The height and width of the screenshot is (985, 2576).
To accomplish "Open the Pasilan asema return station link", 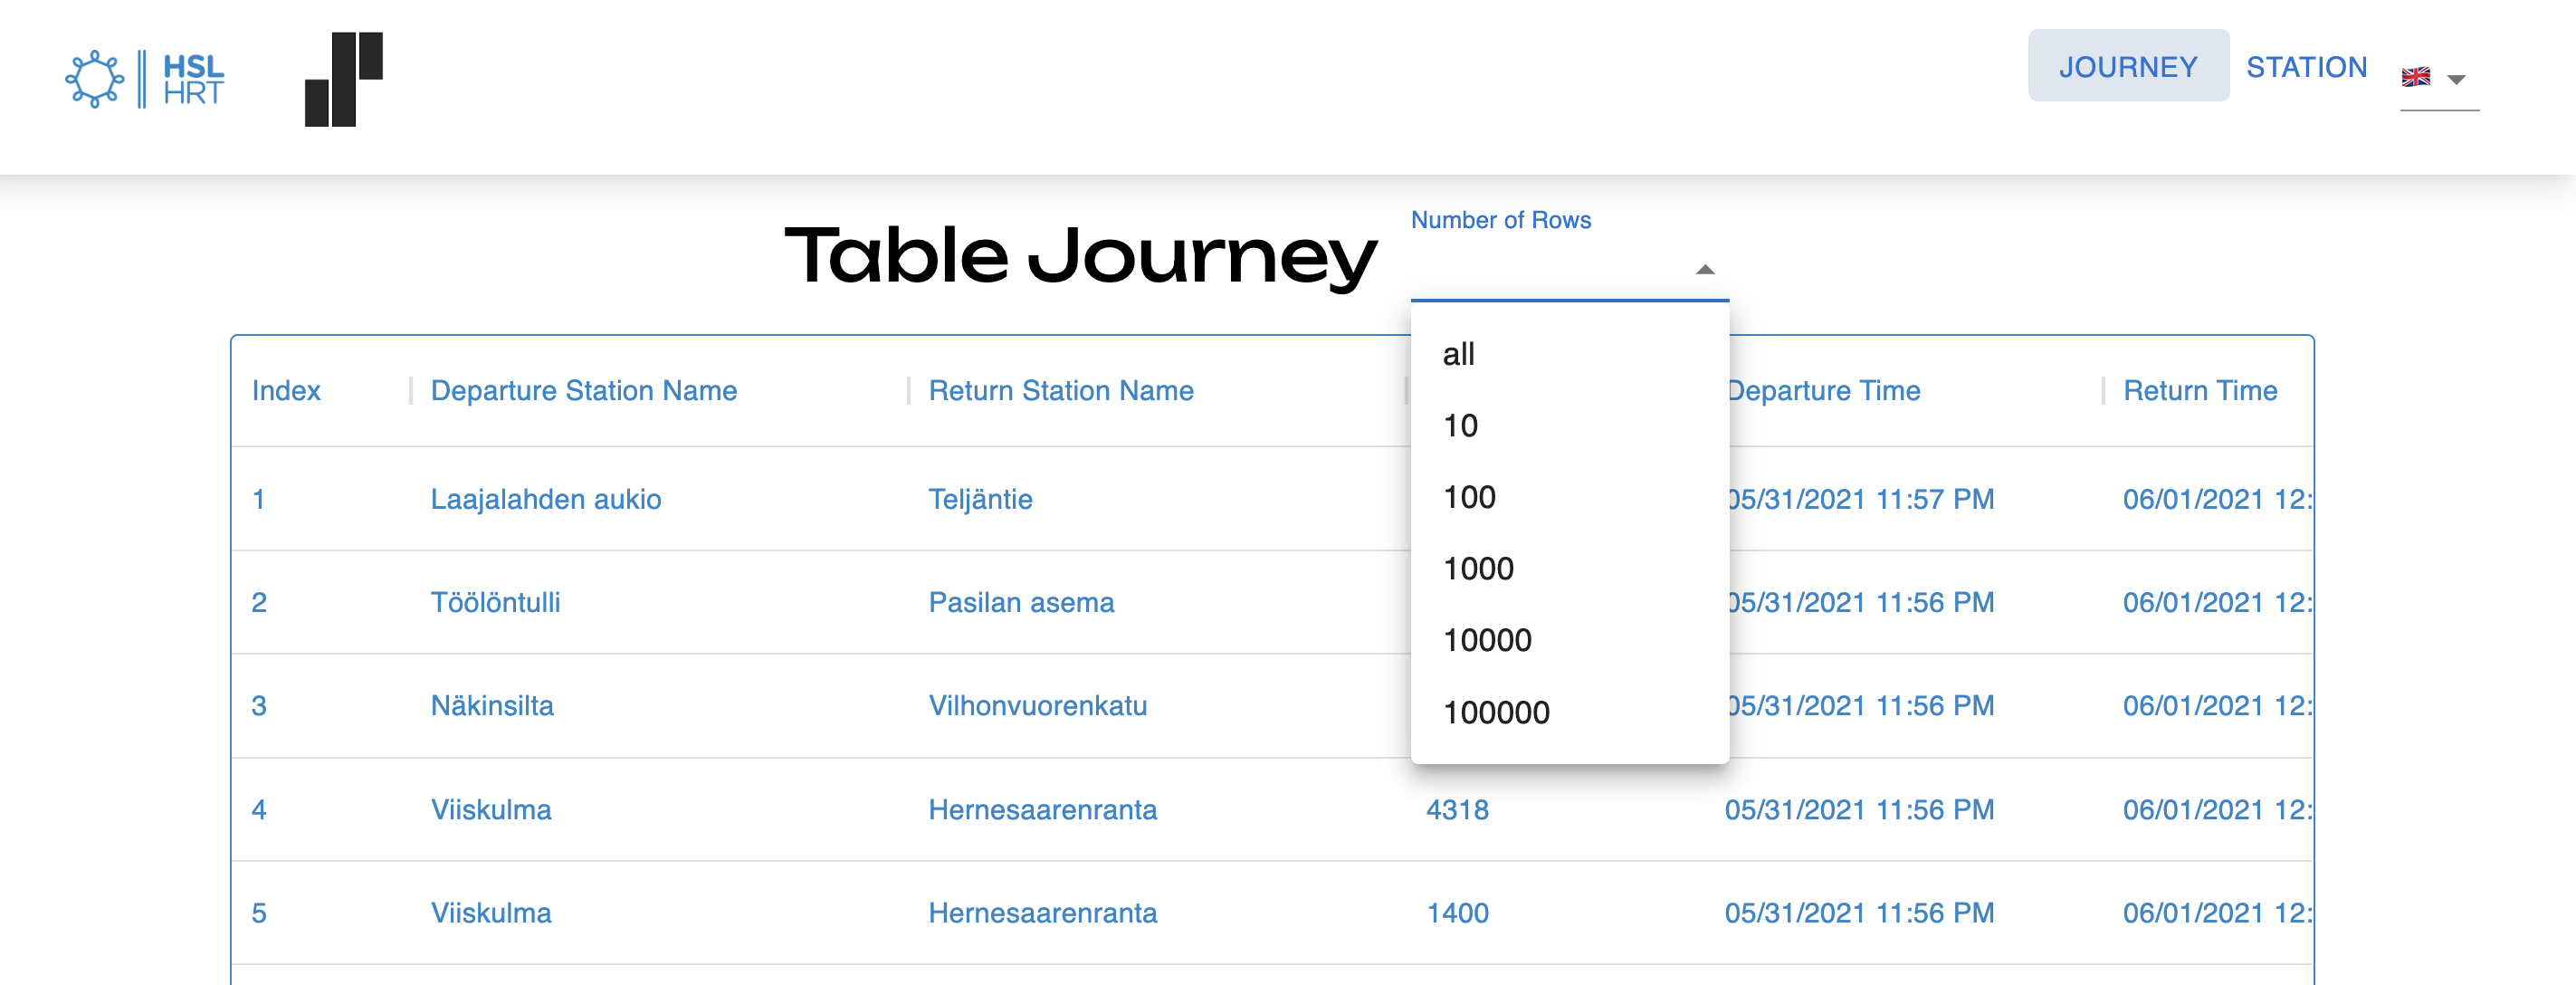I will (1021, 602).
